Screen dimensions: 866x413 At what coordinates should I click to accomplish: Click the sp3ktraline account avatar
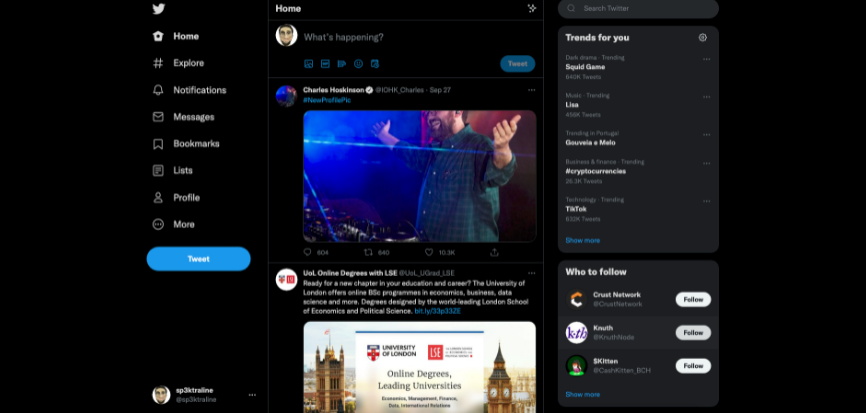[x=161, y=395]
